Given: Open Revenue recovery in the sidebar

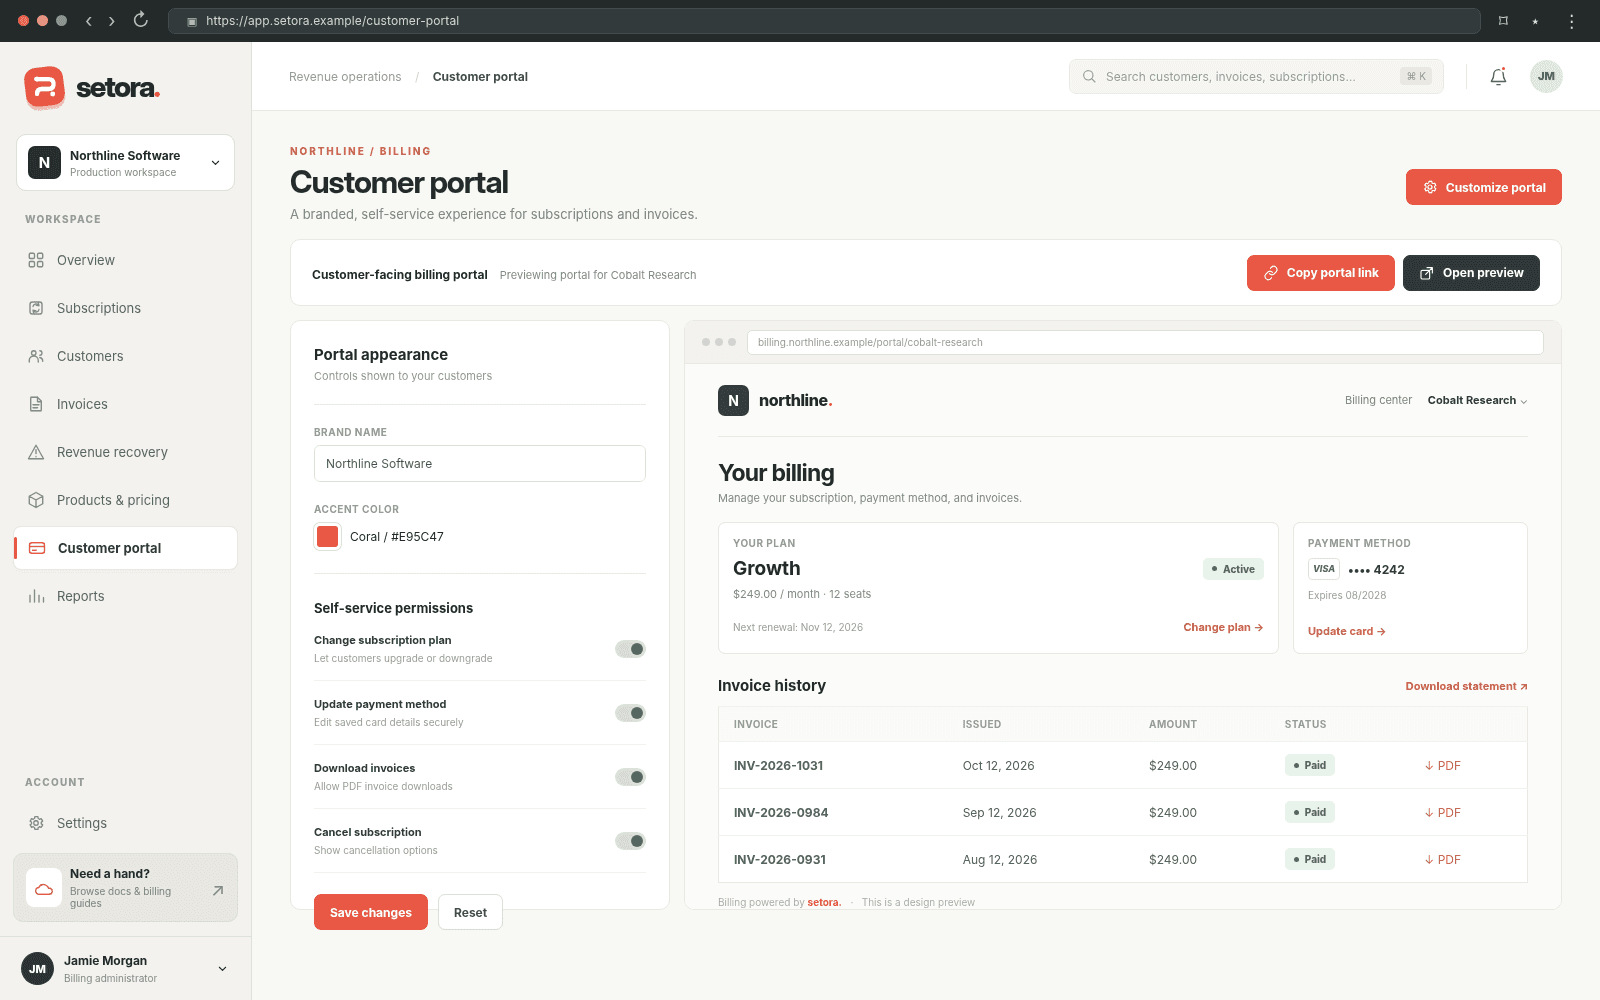Looking at the screenshot, I should (125, 452).
